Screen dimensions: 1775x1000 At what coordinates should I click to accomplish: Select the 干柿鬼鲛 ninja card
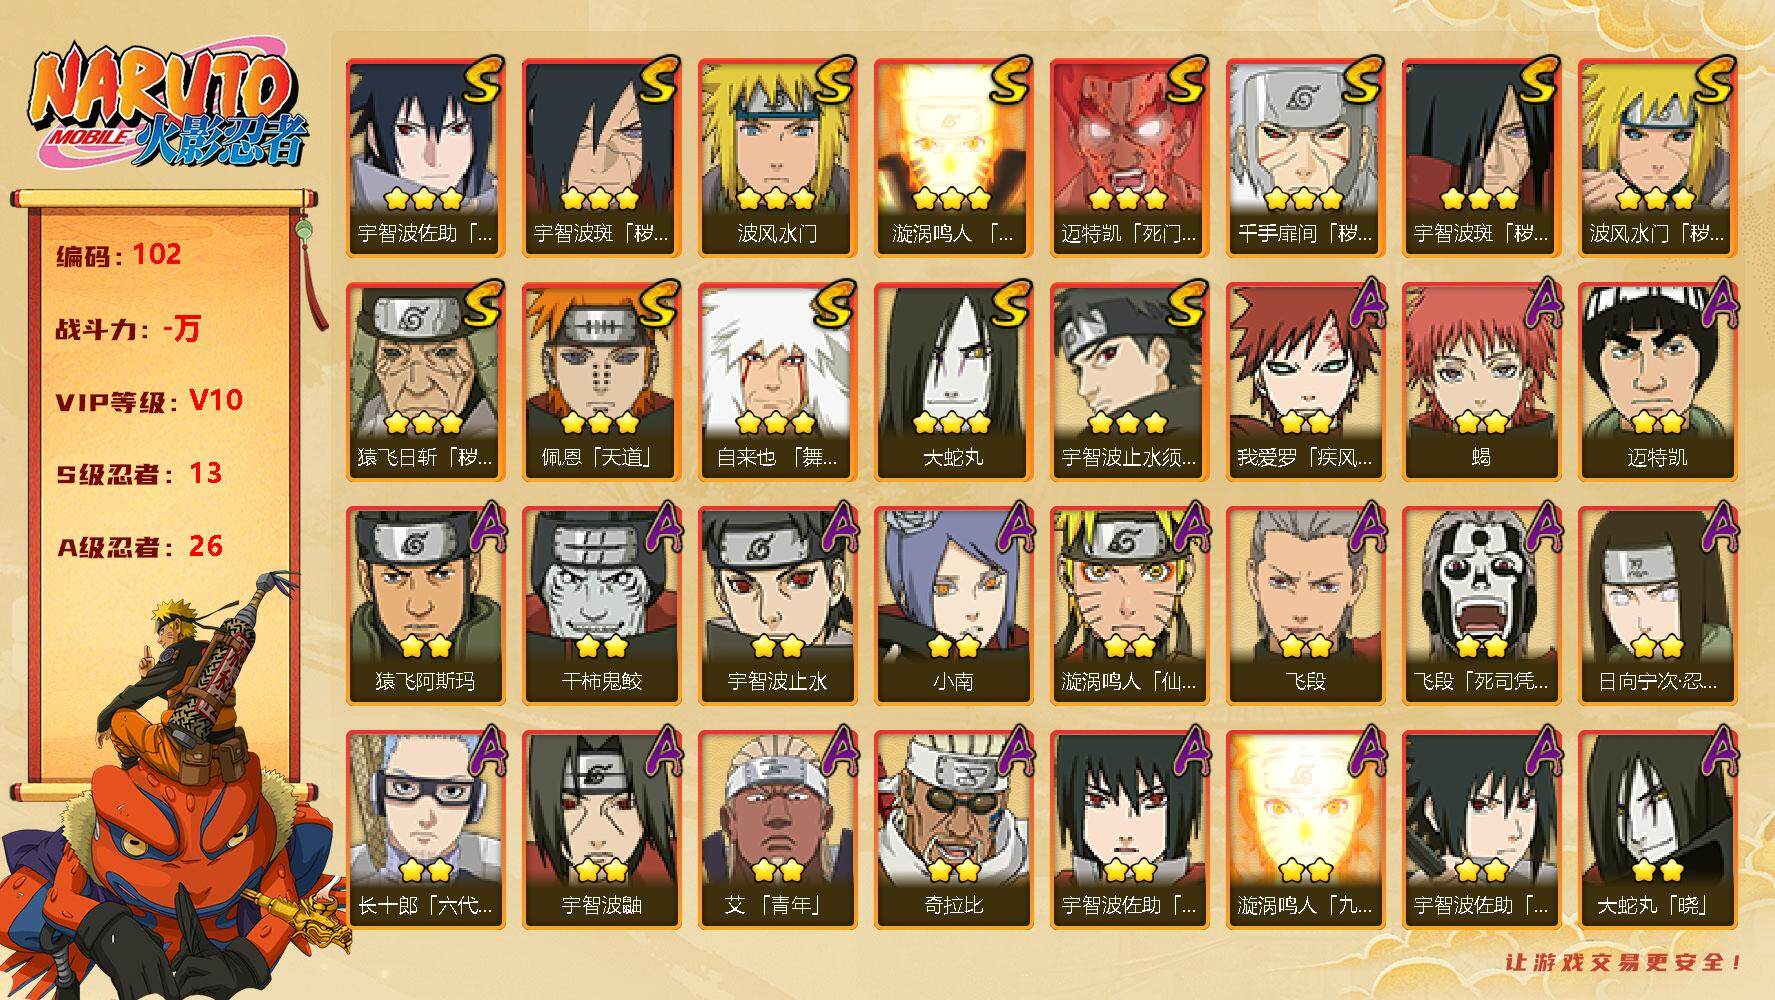point(601,605)
